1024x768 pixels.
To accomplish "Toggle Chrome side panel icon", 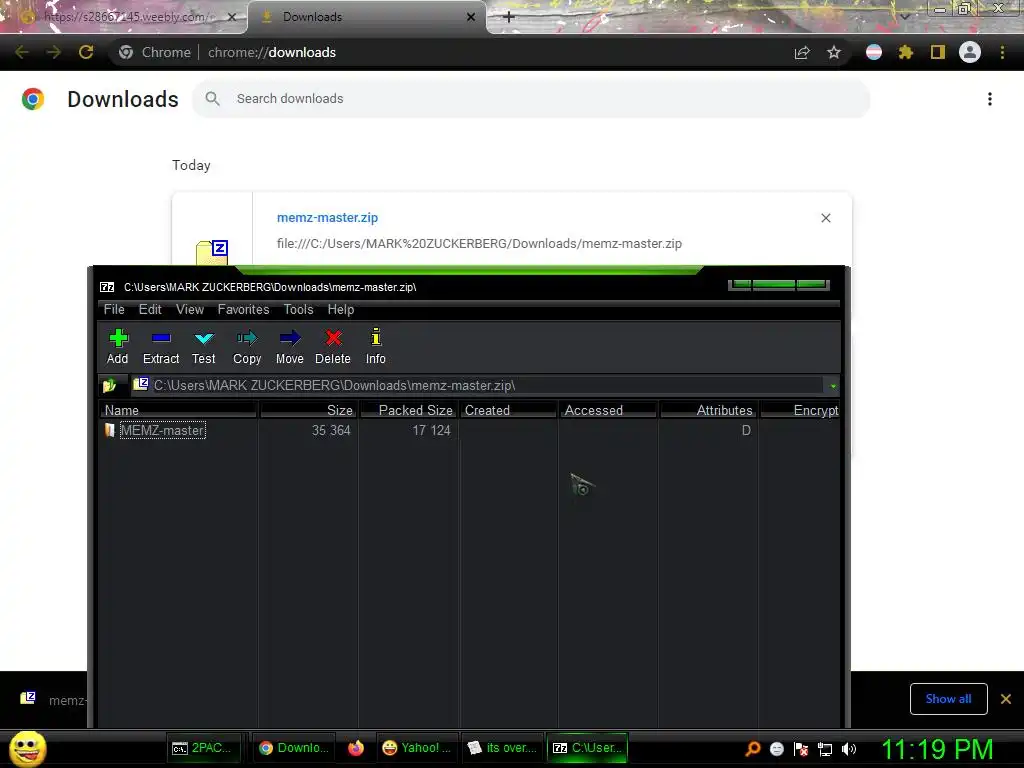I will tap(938, 52).
